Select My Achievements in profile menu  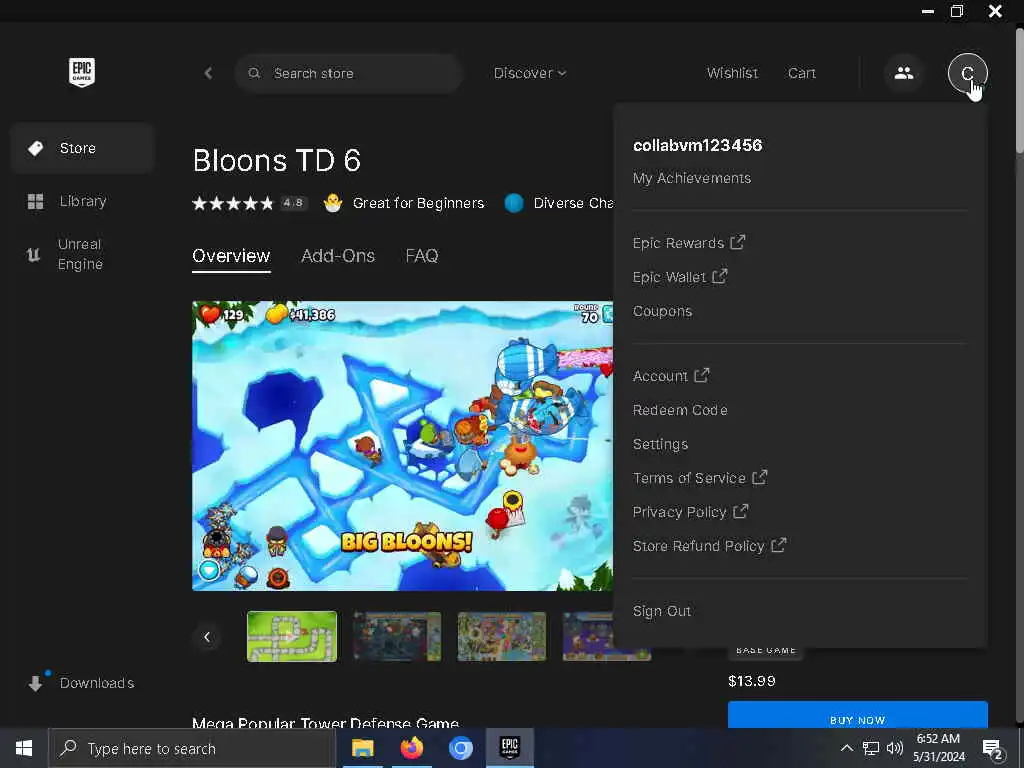(692, 178)
